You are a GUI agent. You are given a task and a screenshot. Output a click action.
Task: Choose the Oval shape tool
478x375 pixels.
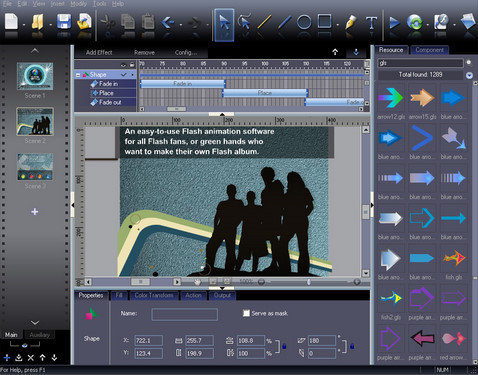point(304,22)
